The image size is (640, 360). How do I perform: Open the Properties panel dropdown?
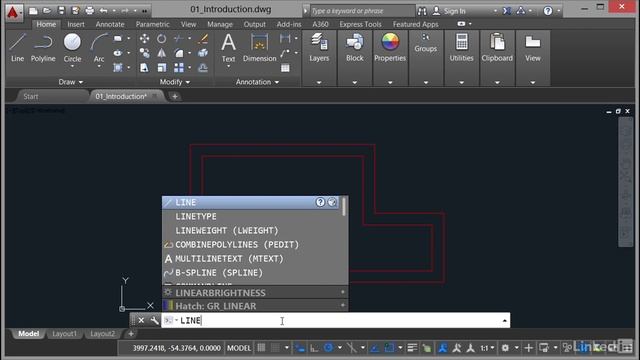tap(390, 82)
